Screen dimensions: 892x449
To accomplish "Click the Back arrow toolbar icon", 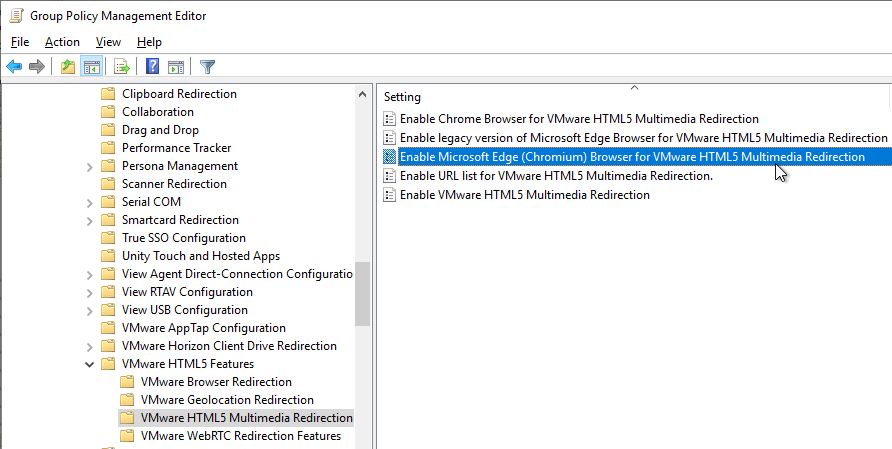I will tap(14, 67).
